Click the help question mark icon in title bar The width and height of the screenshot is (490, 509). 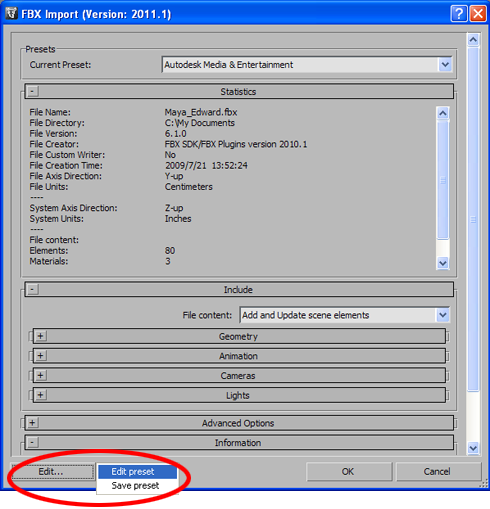459,14
